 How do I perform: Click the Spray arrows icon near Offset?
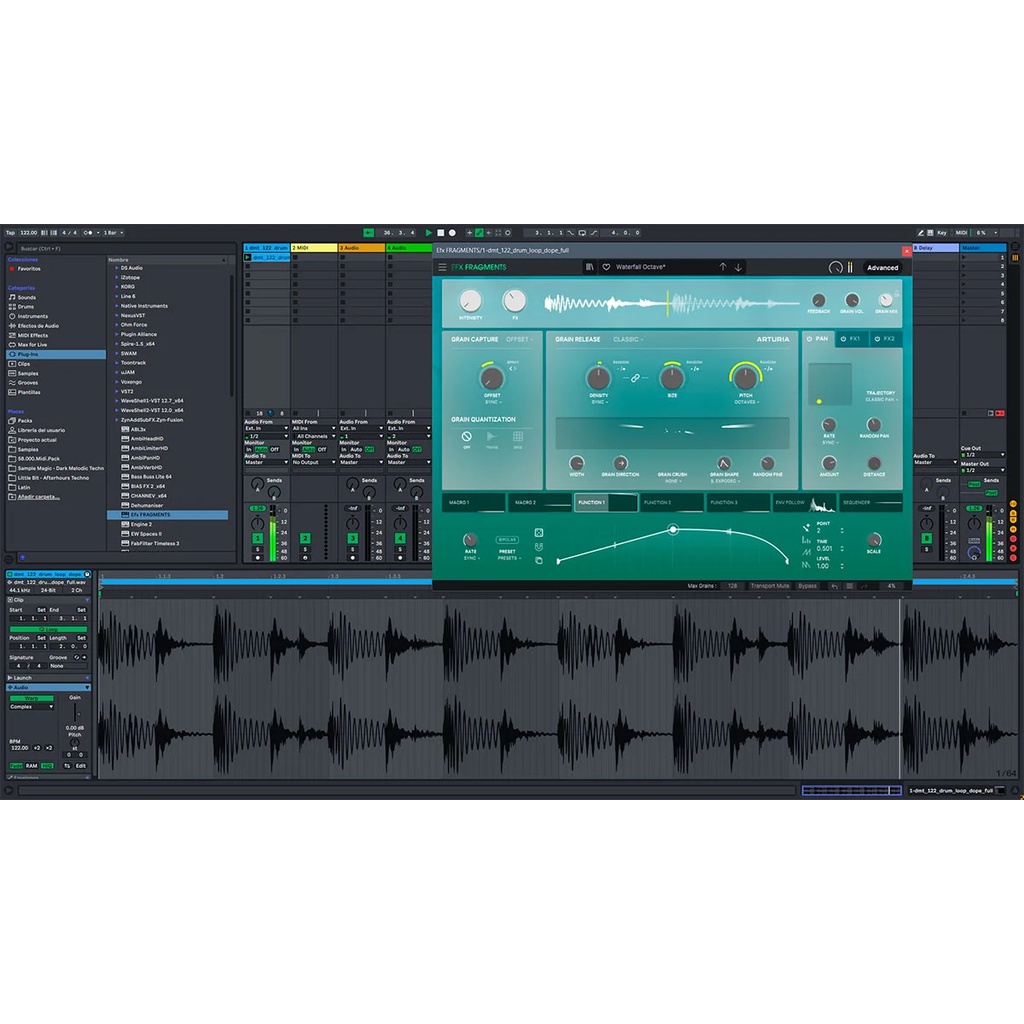tap(513, 368)
